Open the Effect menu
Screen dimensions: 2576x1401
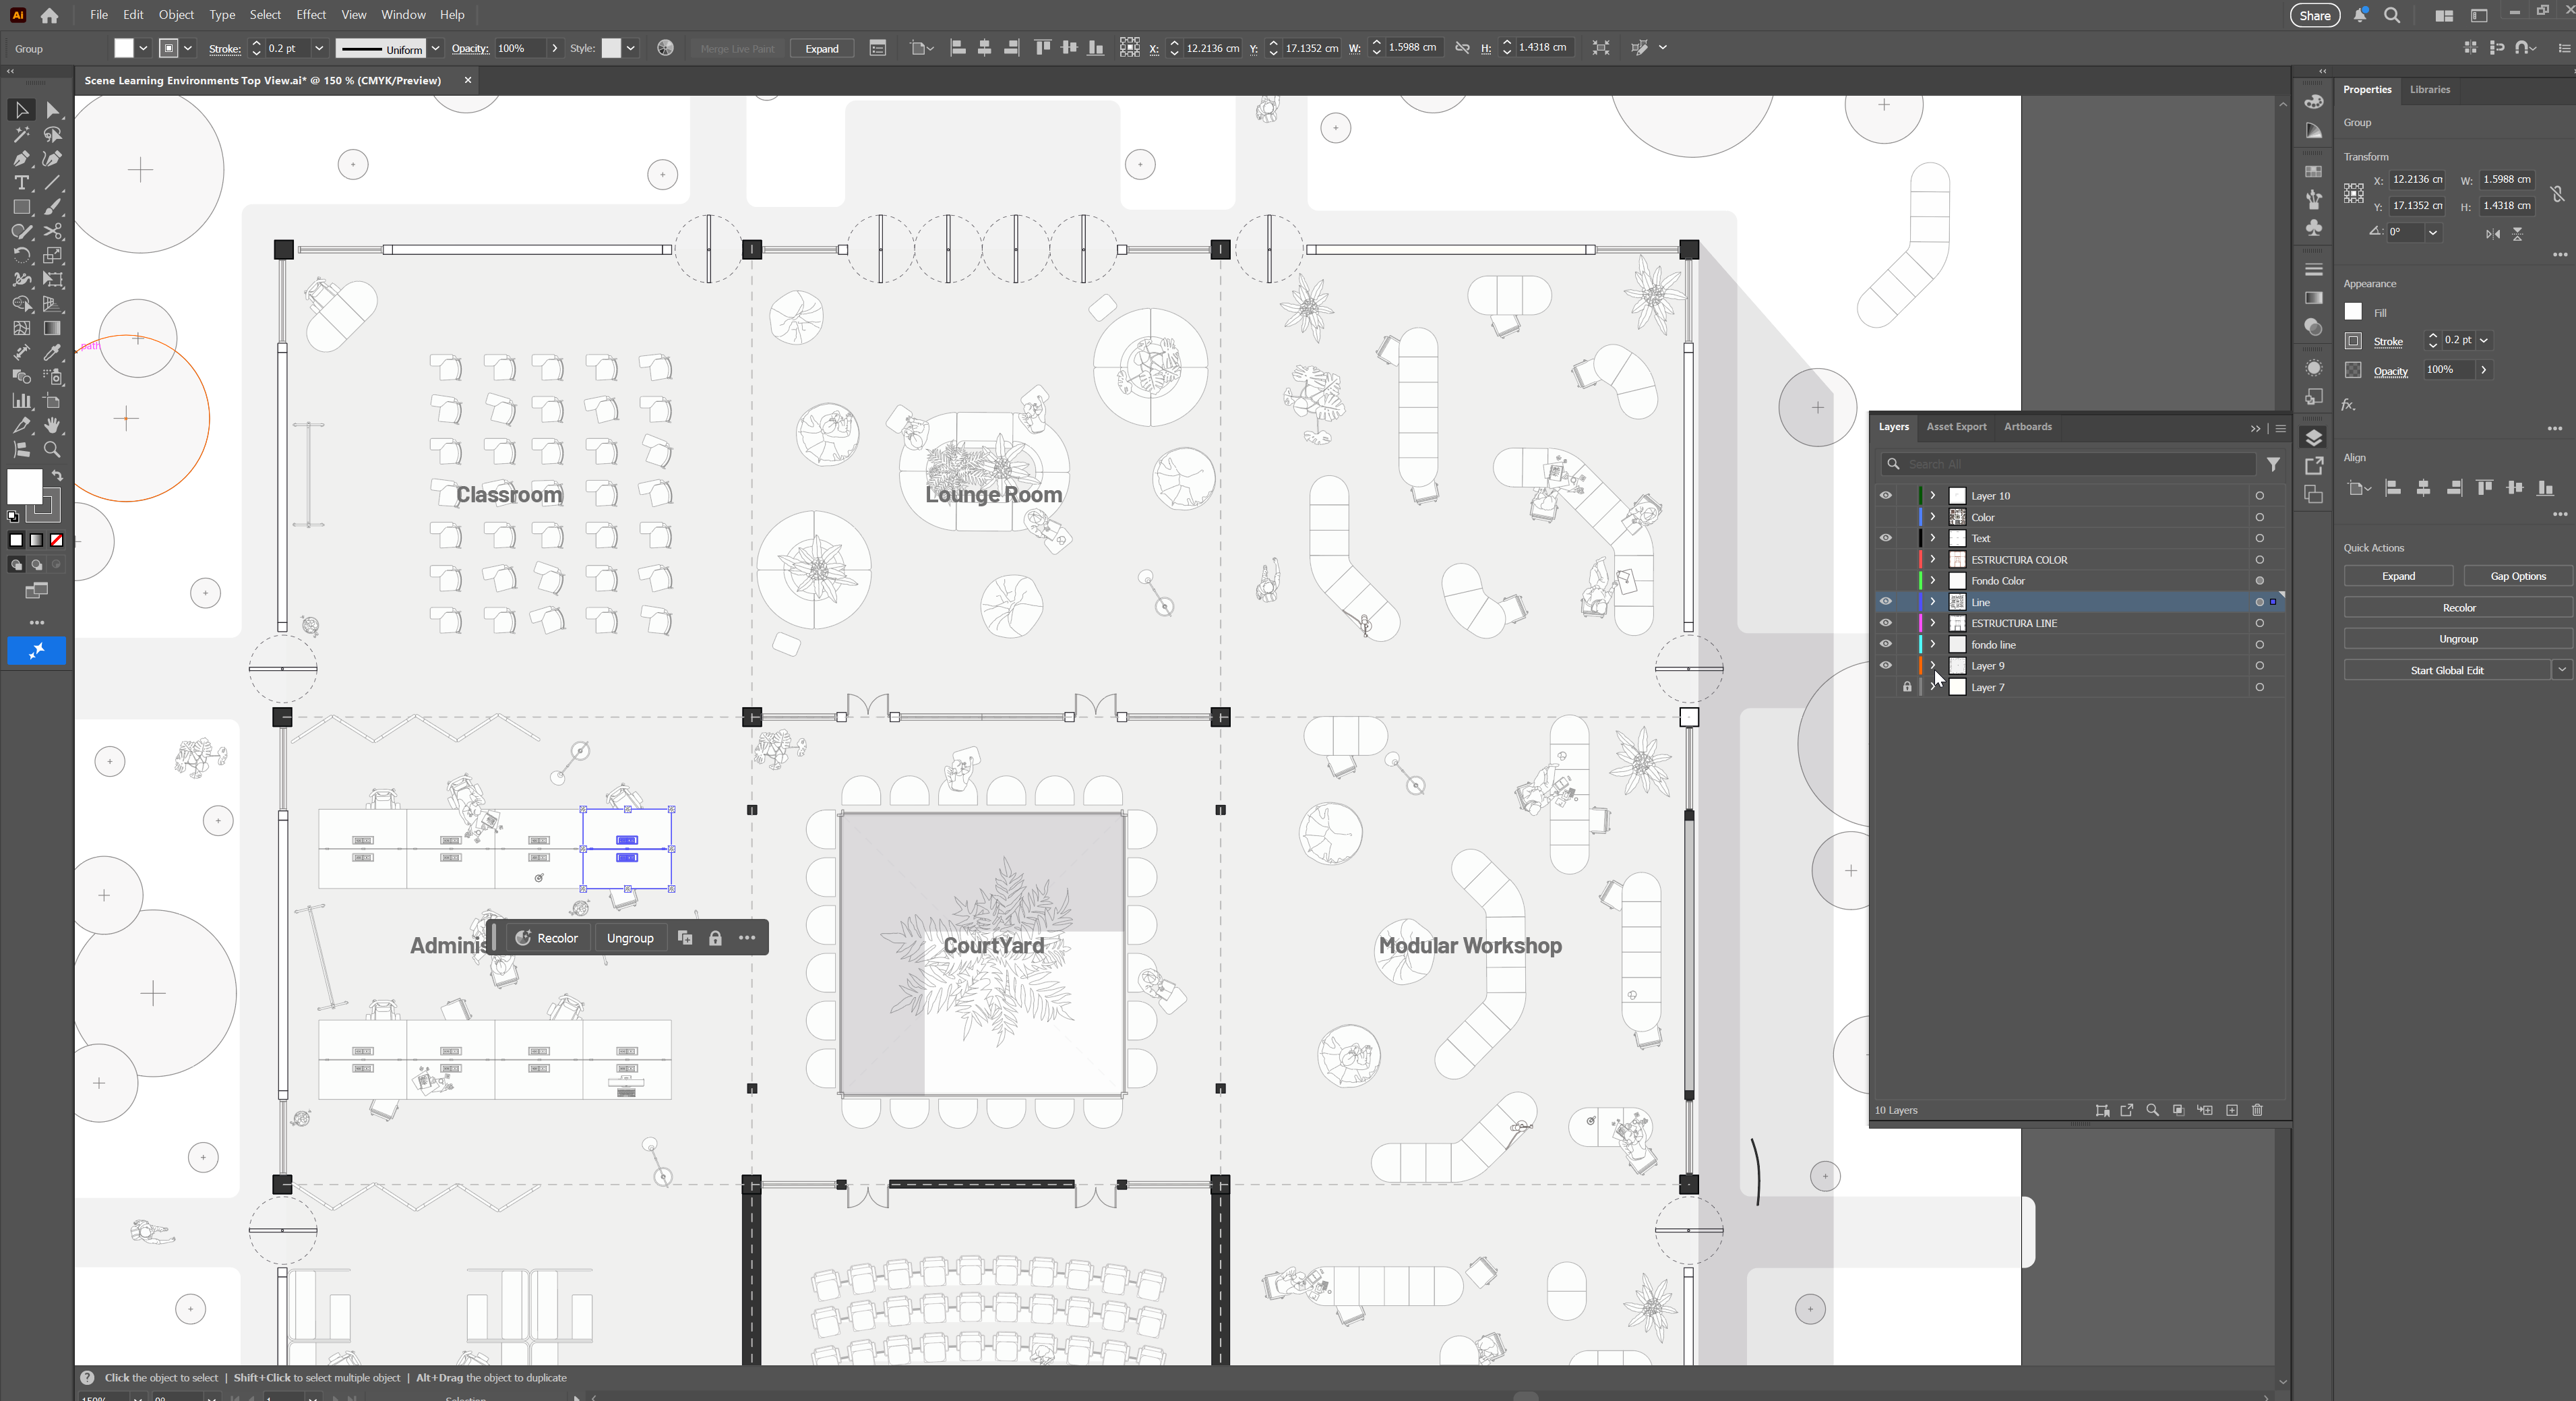click(x=311, y=15)
